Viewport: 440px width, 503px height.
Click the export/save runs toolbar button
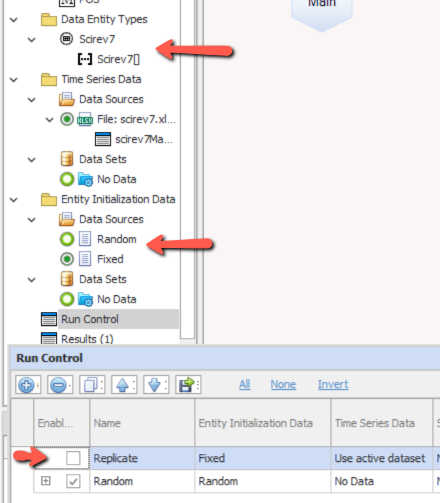188,385
